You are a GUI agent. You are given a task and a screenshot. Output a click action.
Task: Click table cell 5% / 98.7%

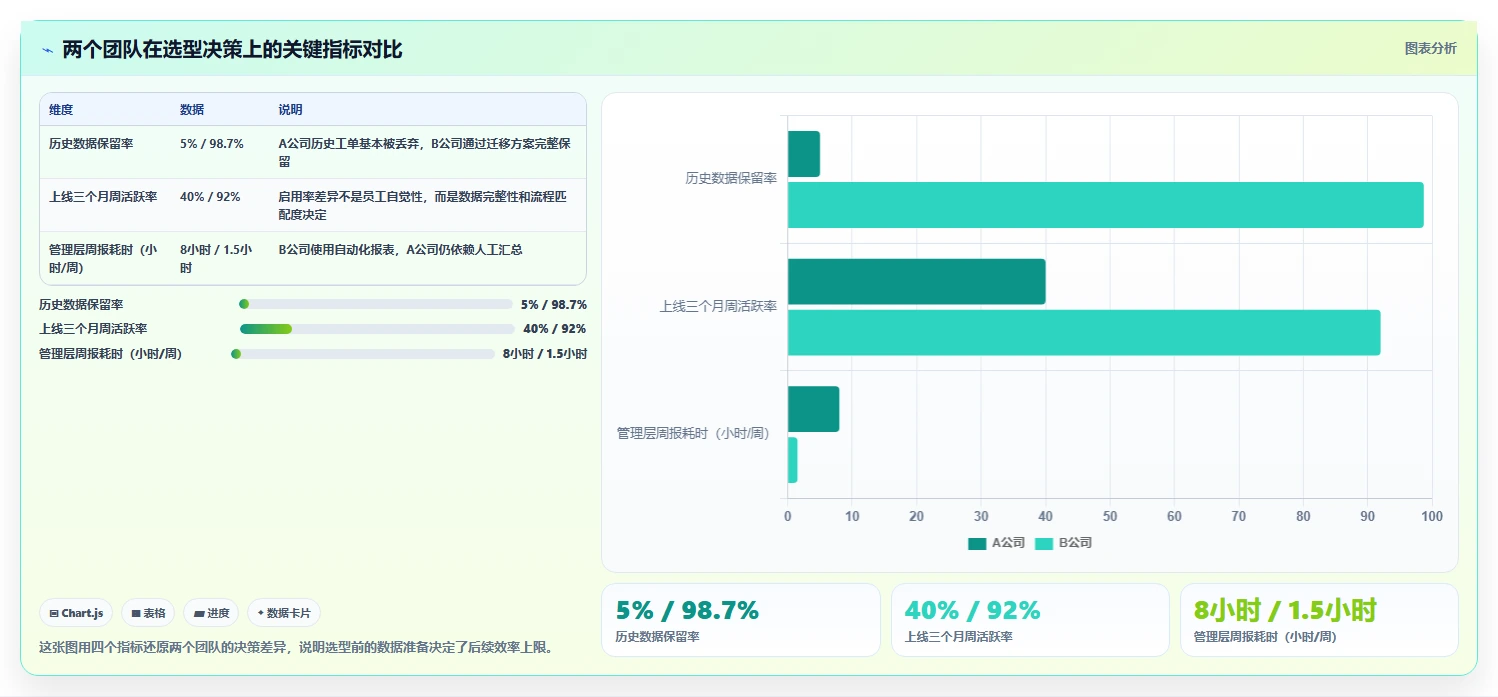pyautogui.click(x=212, y=144)
